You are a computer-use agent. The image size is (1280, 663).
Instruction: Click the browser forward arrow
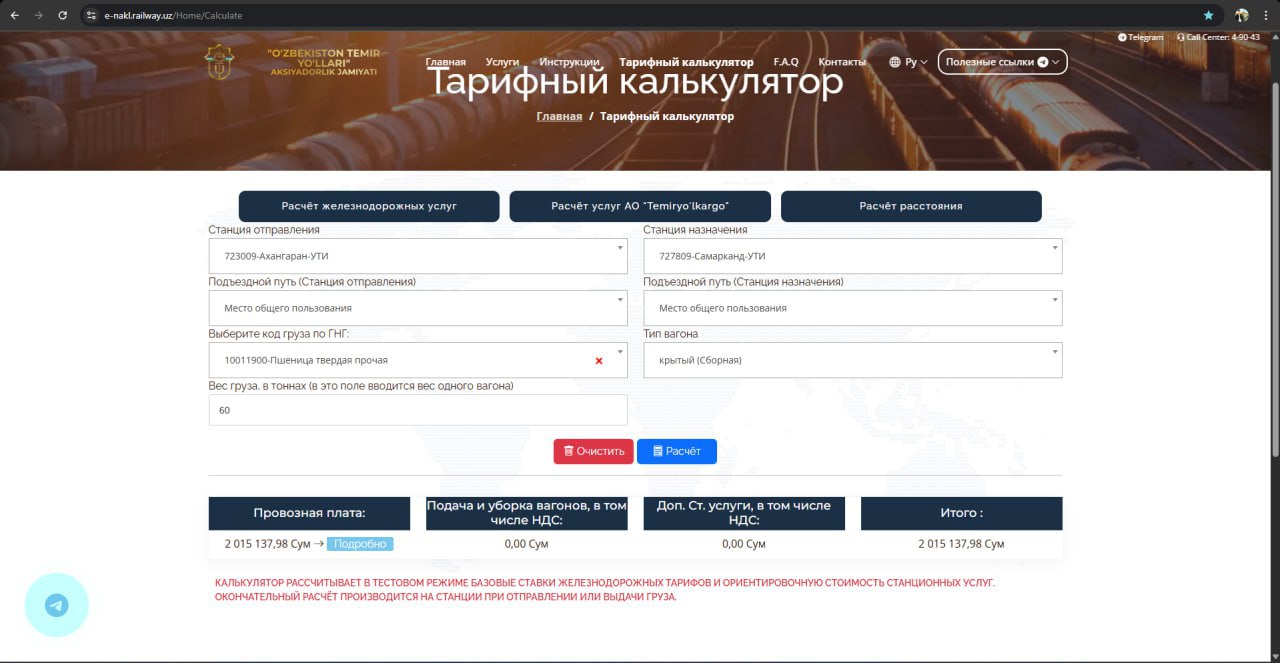[38, 15]
